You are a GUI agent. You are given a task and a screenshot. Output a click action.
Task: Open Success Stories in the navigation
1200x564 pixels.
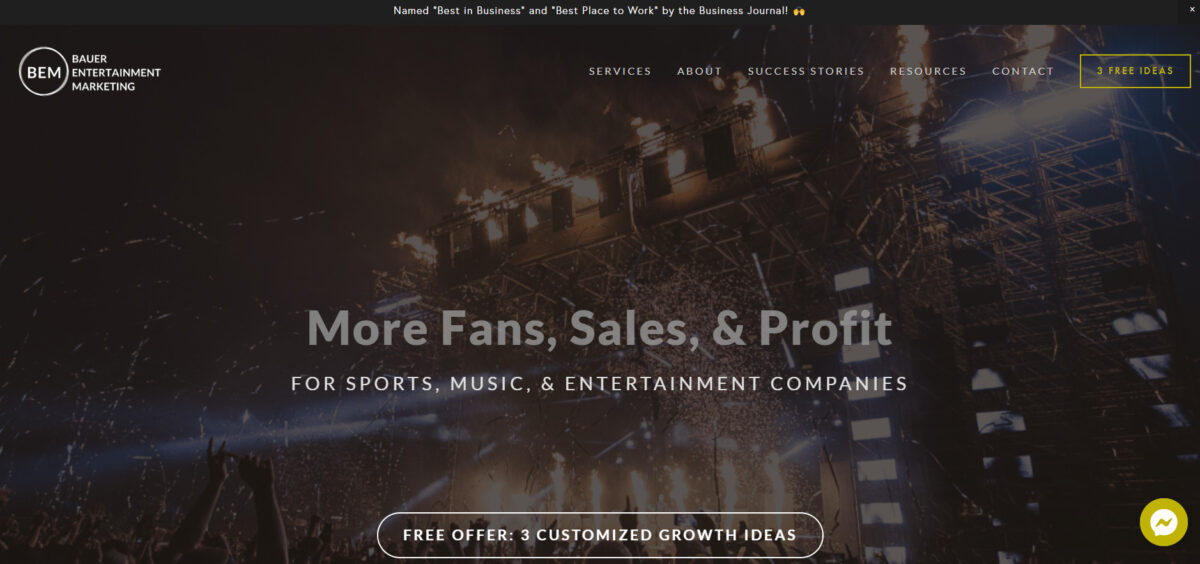point(806,71)
